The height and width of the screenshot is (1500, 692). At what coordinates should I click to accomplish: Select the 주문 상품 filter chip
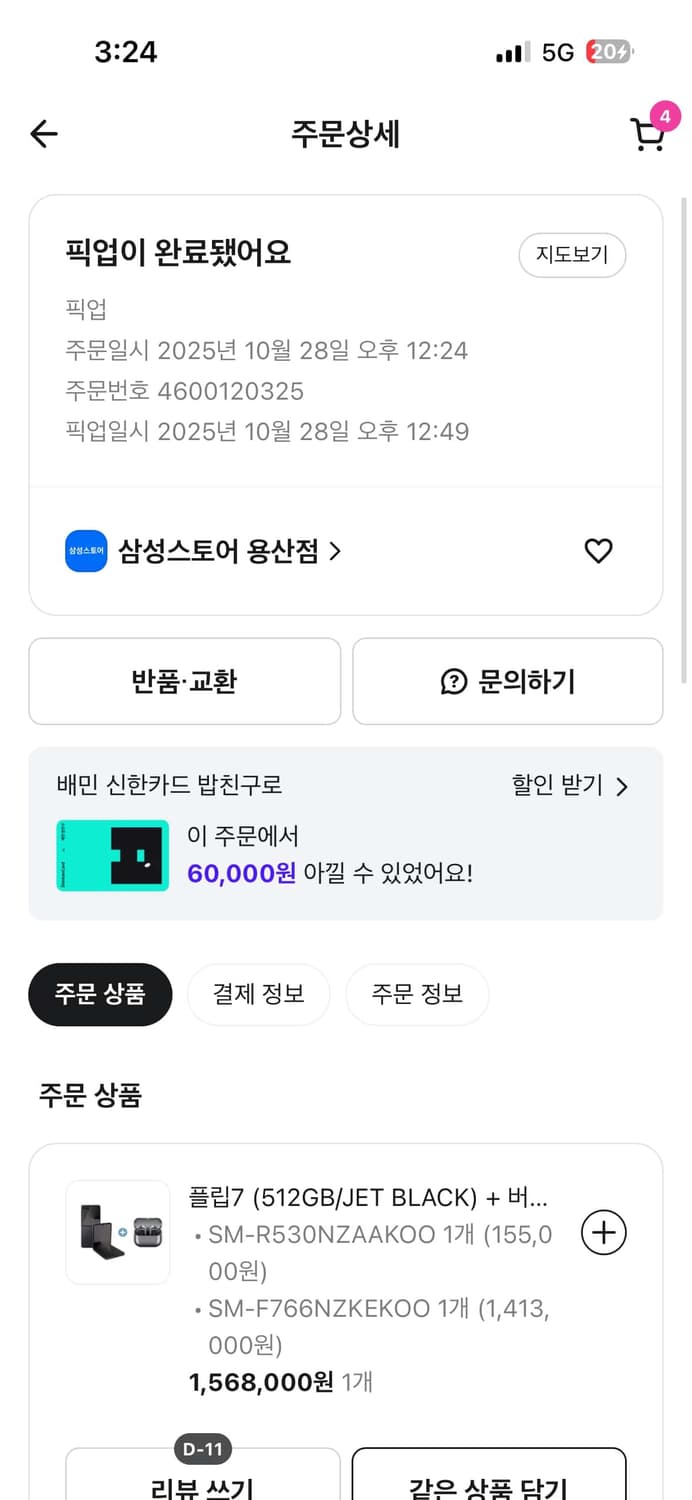tap(99, 994)
